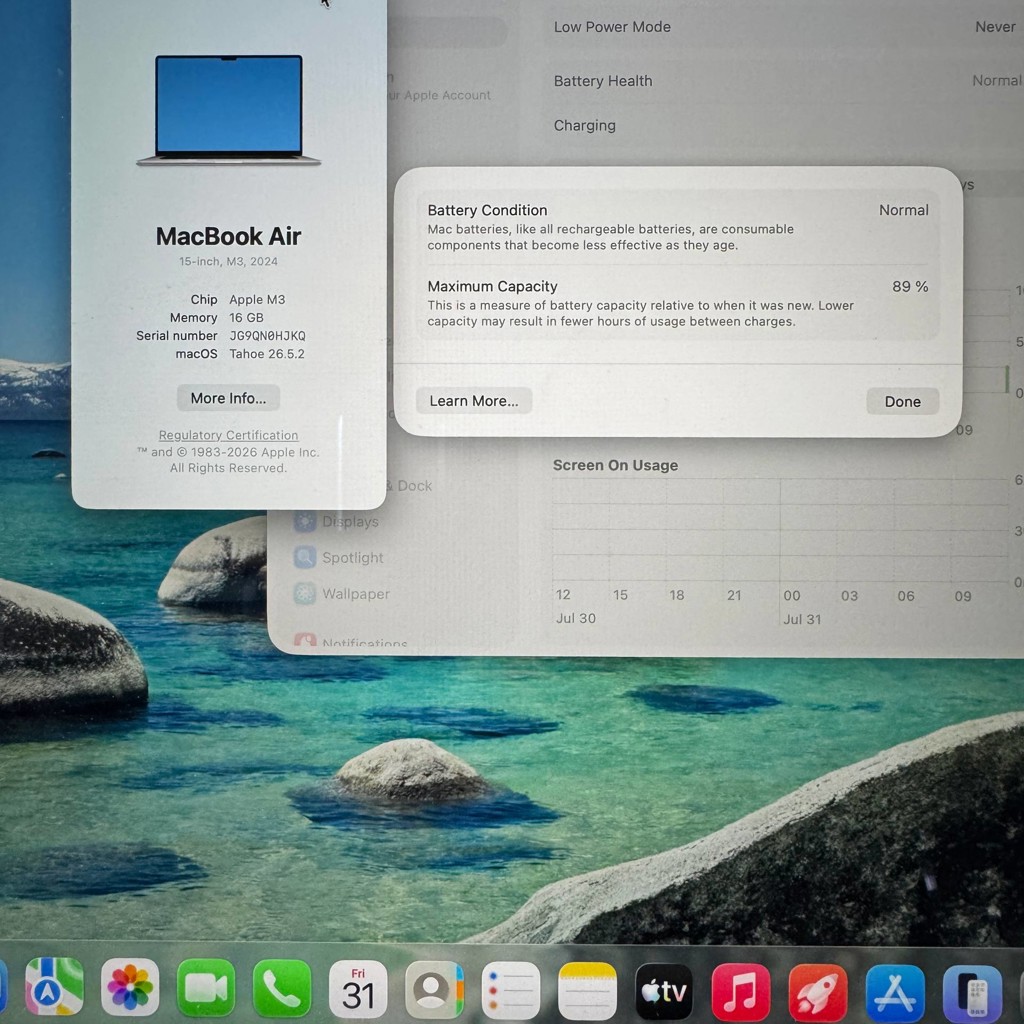This screenshot has width=1024, height=1024.
Task: Open the green Phone app icon
Action: [282, 989]
